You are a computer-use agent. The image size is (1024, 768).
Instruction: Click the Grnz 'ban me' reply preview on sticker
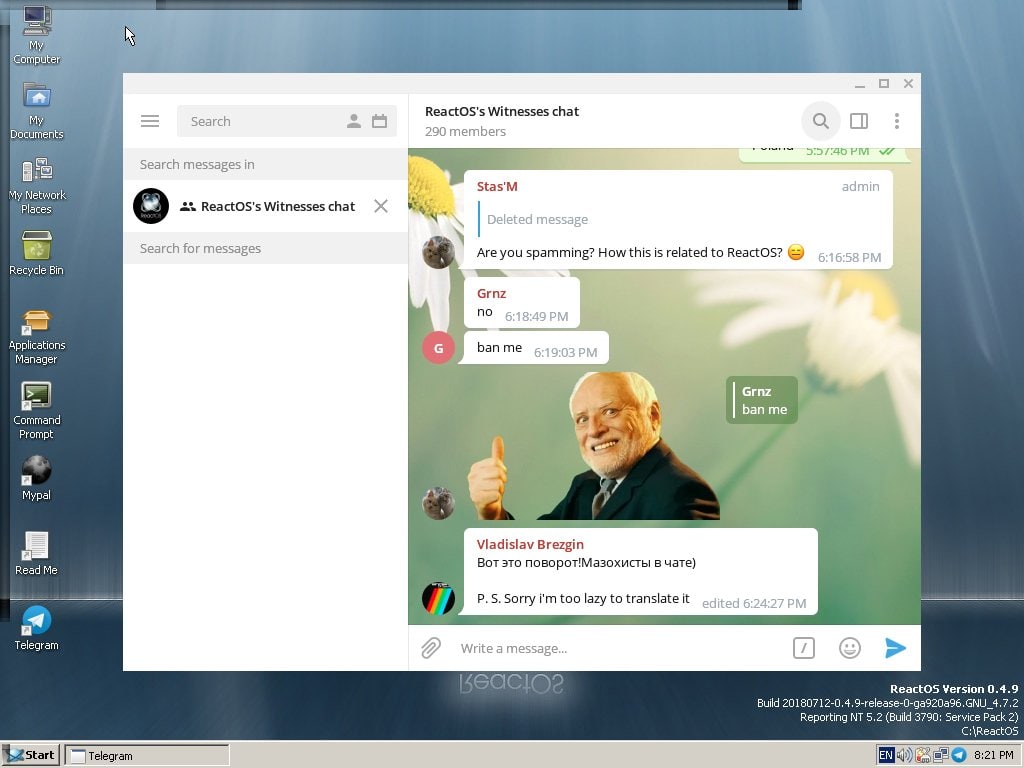tap(762, 400)
